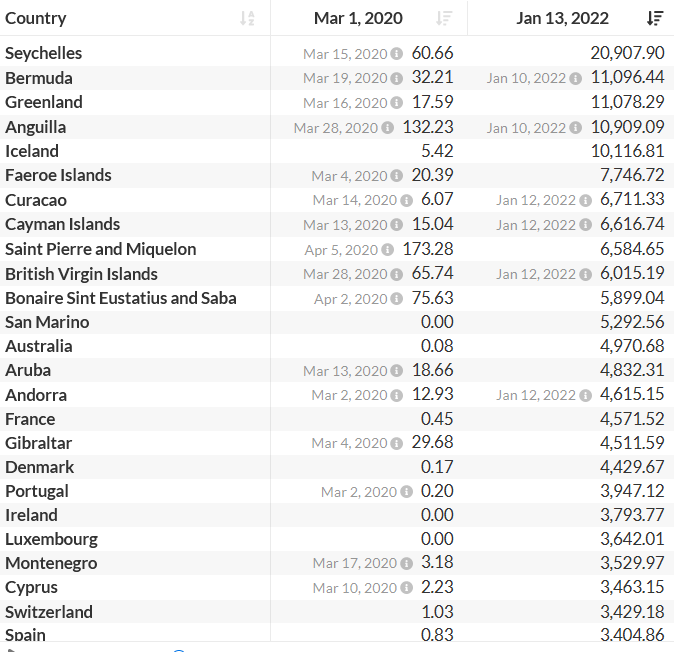Image resolution: width=674 pixels, height=652 pixels.
Task: Click the Jan 13, 2022 column header
Action: tap(562, 18)
